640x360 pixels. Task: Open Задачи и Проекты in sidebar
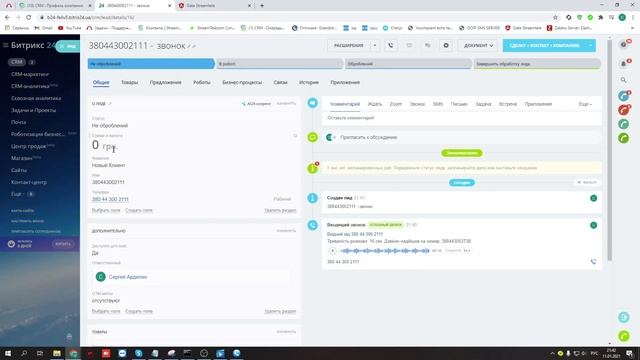33,110
